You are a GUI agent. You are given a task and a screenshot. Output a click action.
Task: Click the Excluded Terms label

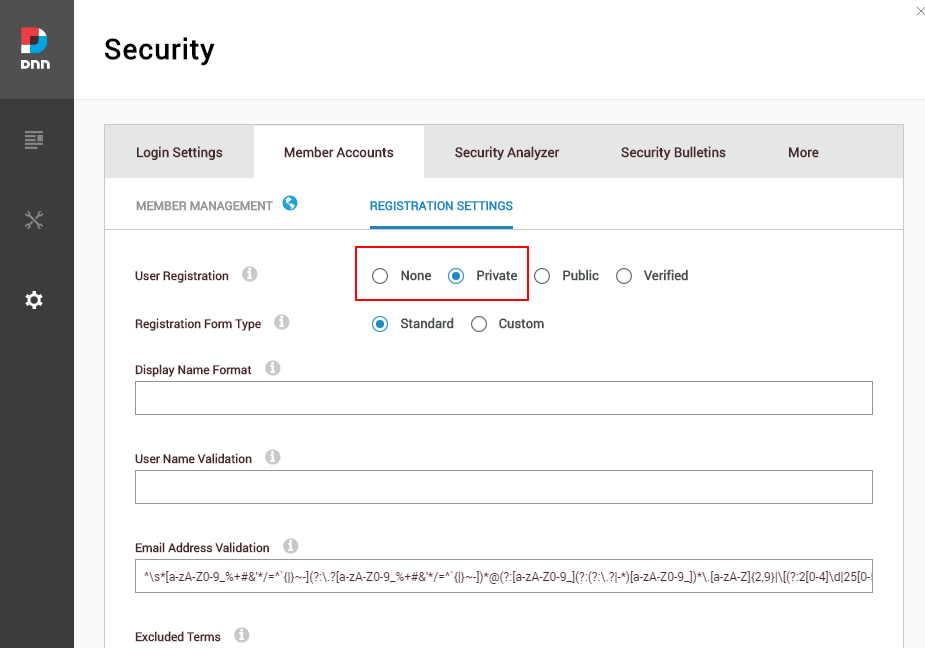click(x=178, y=637)
